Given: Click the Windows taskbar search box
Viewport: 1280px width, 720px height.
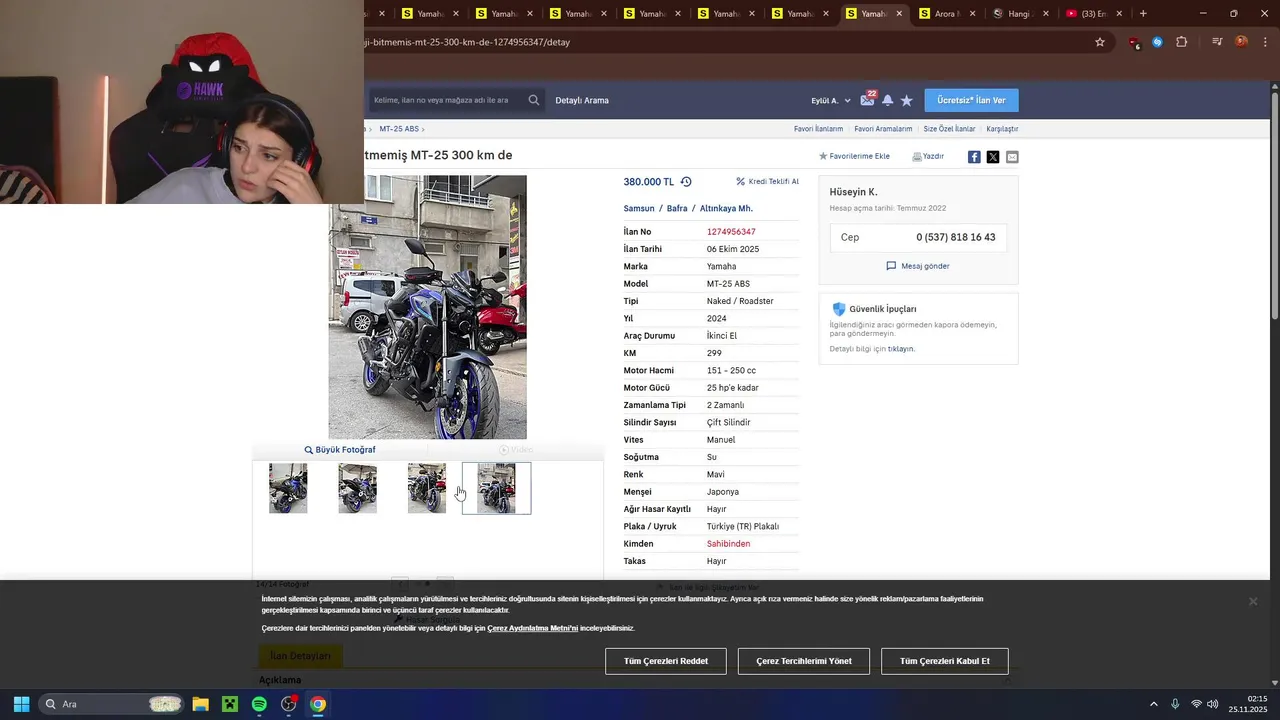Looking at the screenshot, I should 110,704.
